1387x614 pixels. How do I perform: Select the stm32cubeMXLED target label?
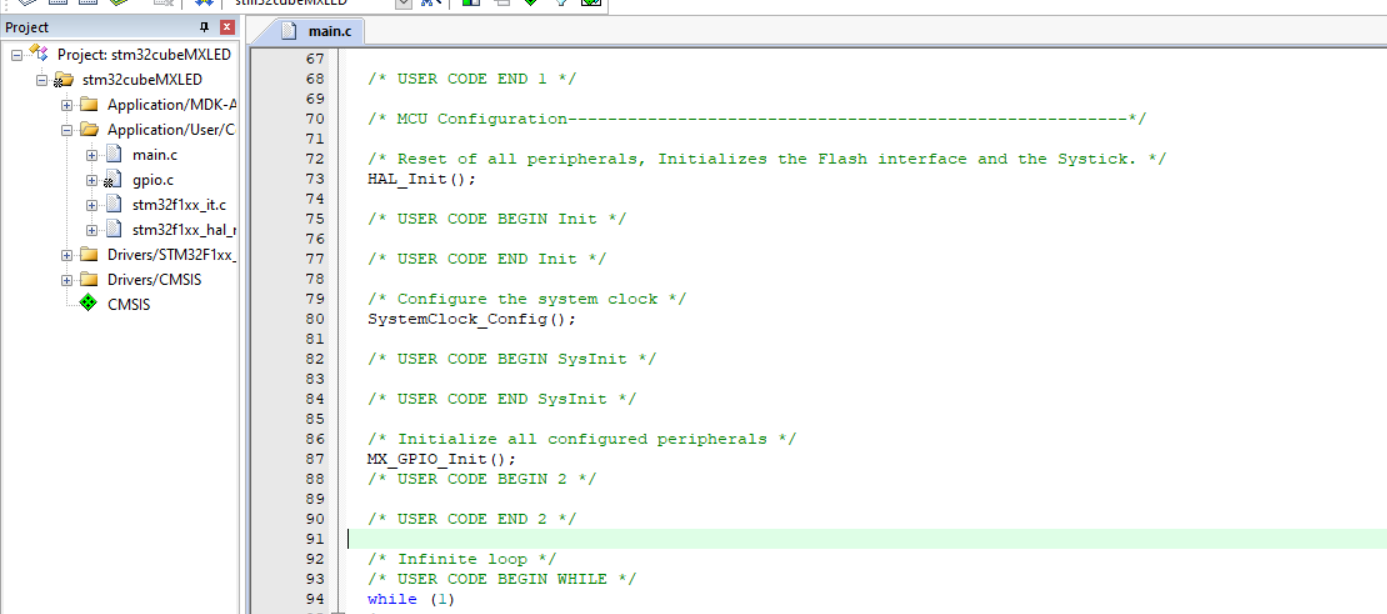[142, 79]
